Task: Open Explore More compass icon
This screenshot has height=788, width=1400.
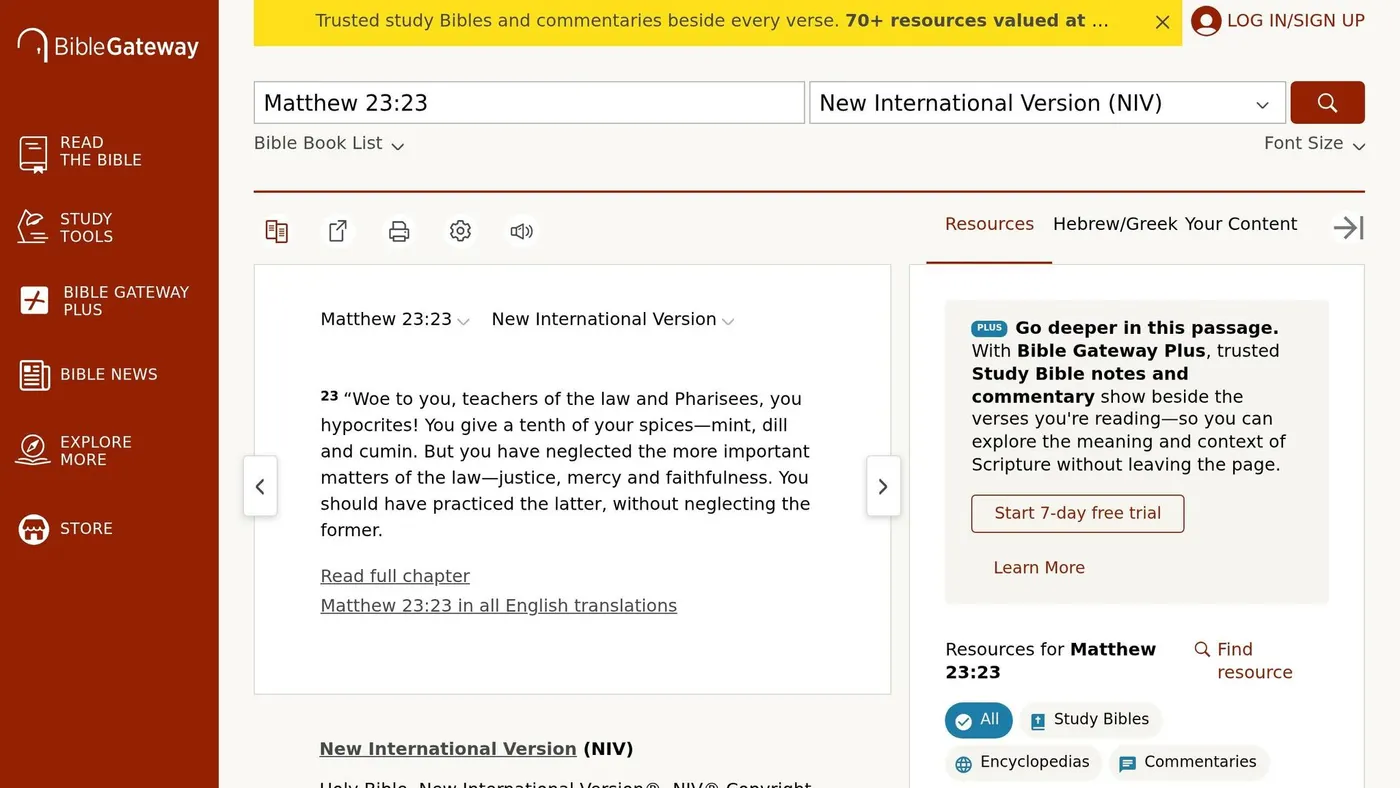Action: tap(33, 450)
